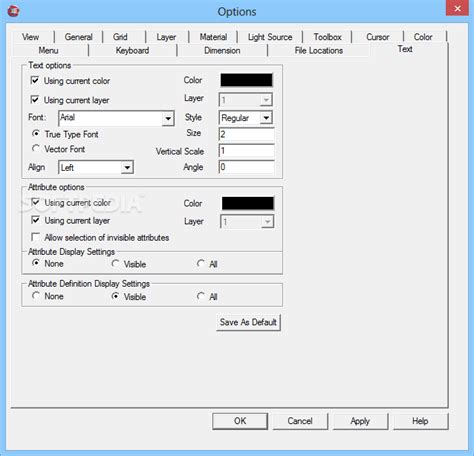Open the Layer dropdown in Attribute options
This screenshot has width=474, height=456.
point(247,222)
